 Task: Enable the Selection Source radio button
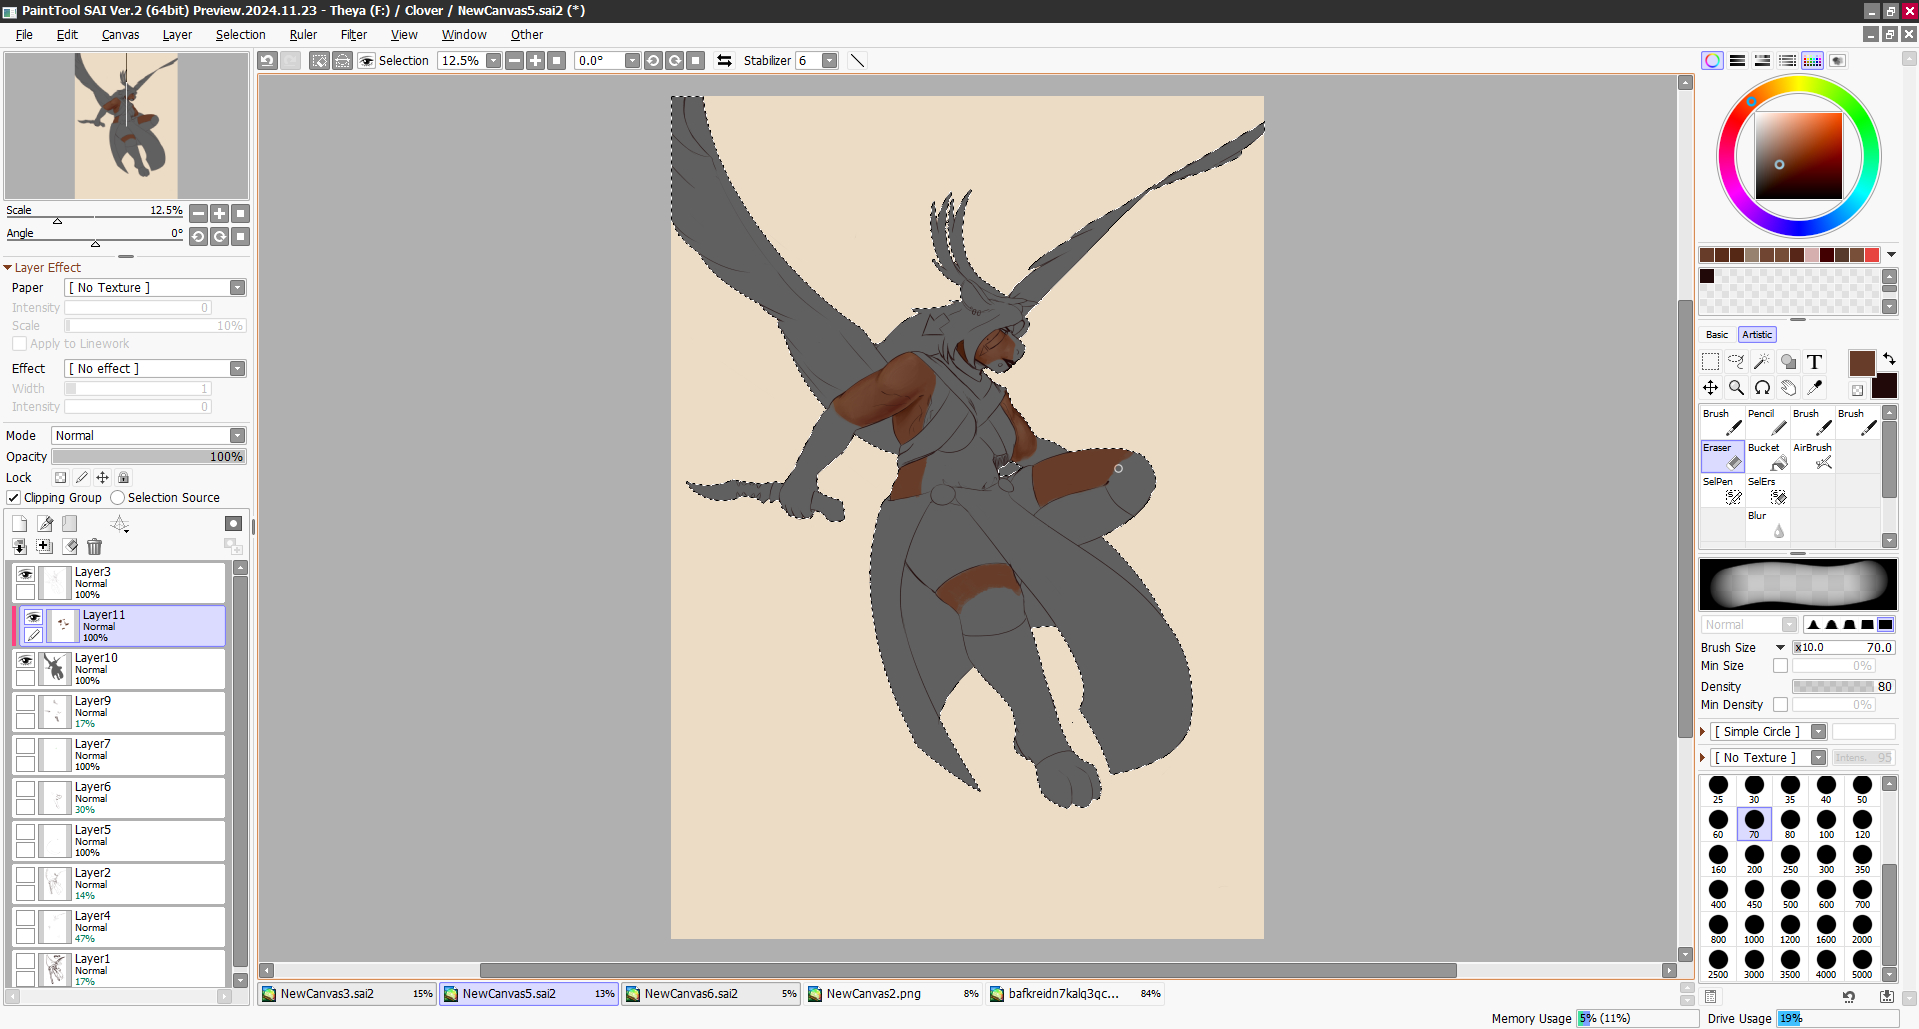pyautogui.click(x=118, y=498)
